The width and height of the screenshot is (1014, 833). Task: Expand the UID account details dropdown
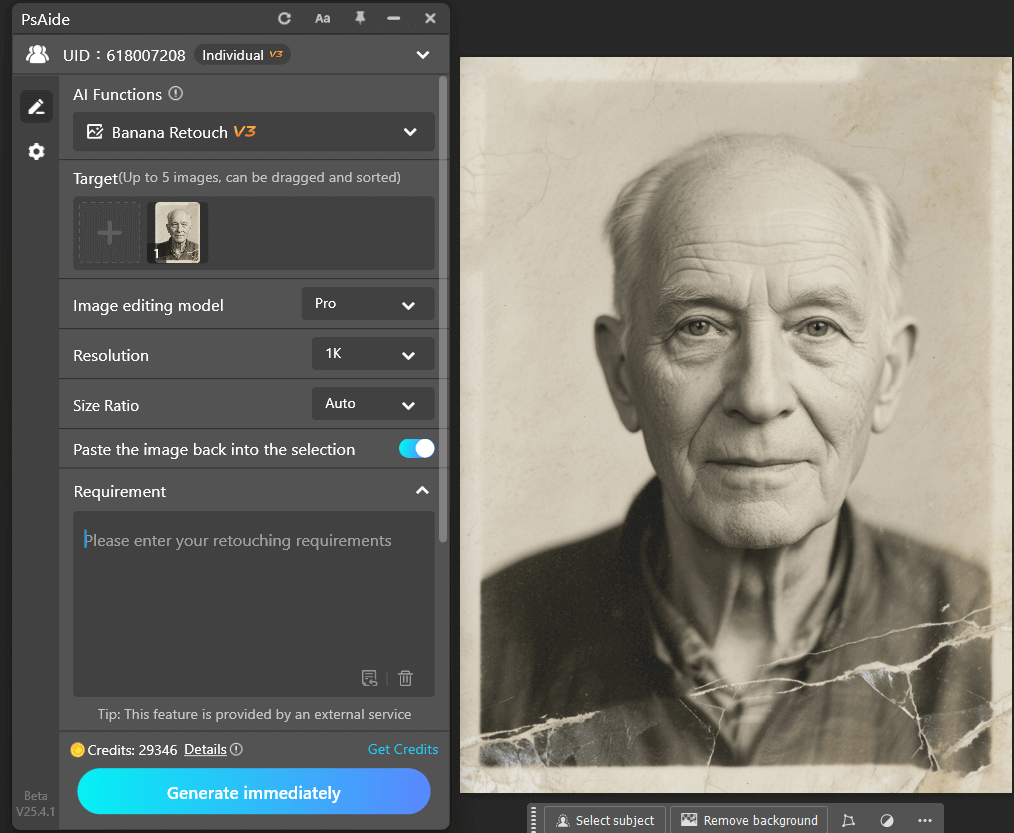click(422, 55)
